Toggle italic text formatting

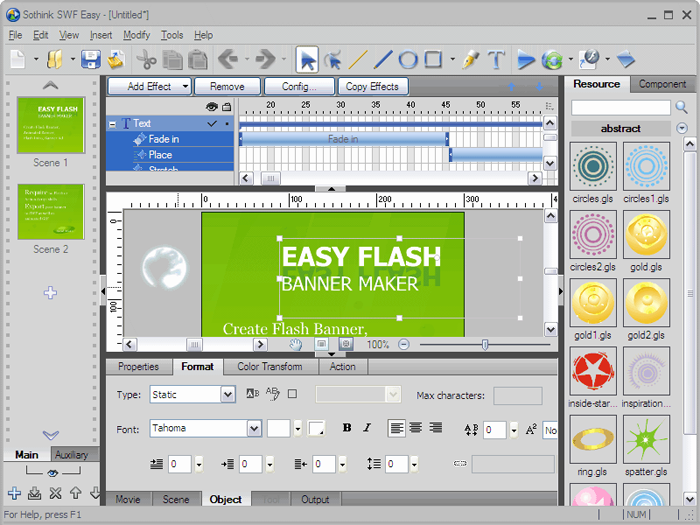[x=367, y=428]
